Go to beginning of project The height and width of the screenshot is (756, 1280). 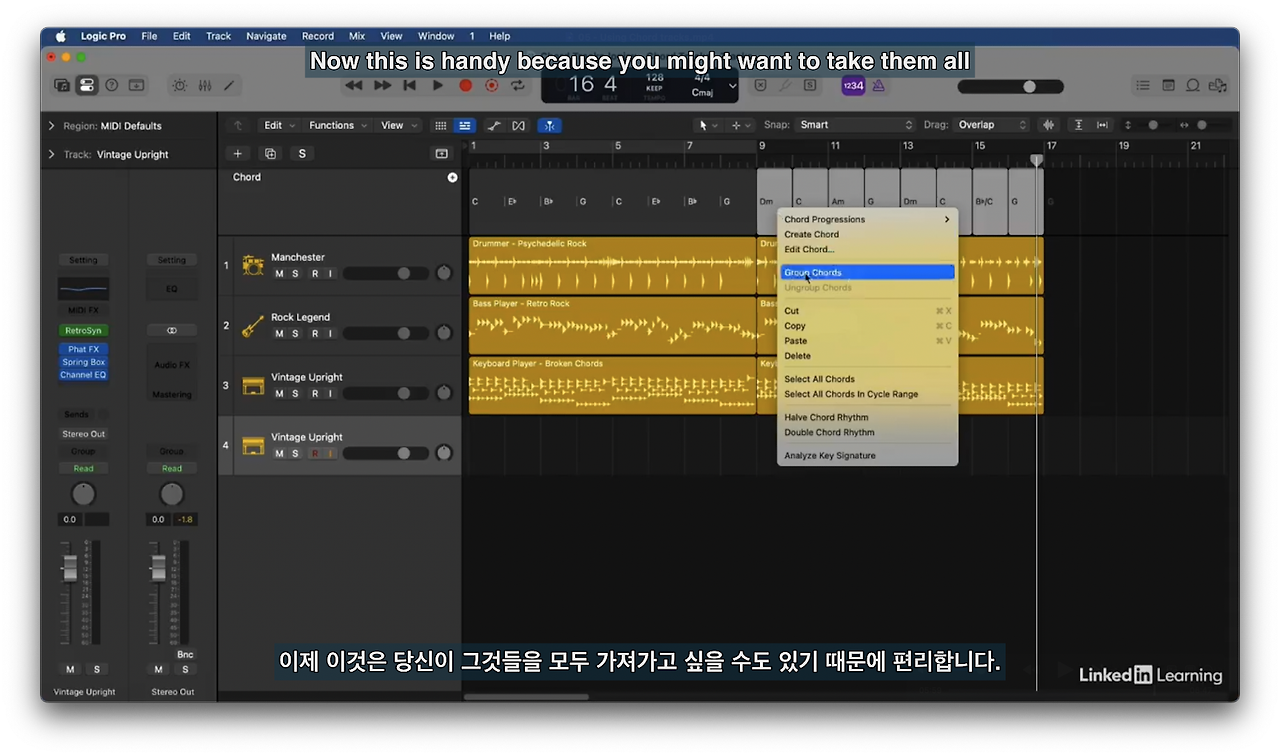coord(409,86)
